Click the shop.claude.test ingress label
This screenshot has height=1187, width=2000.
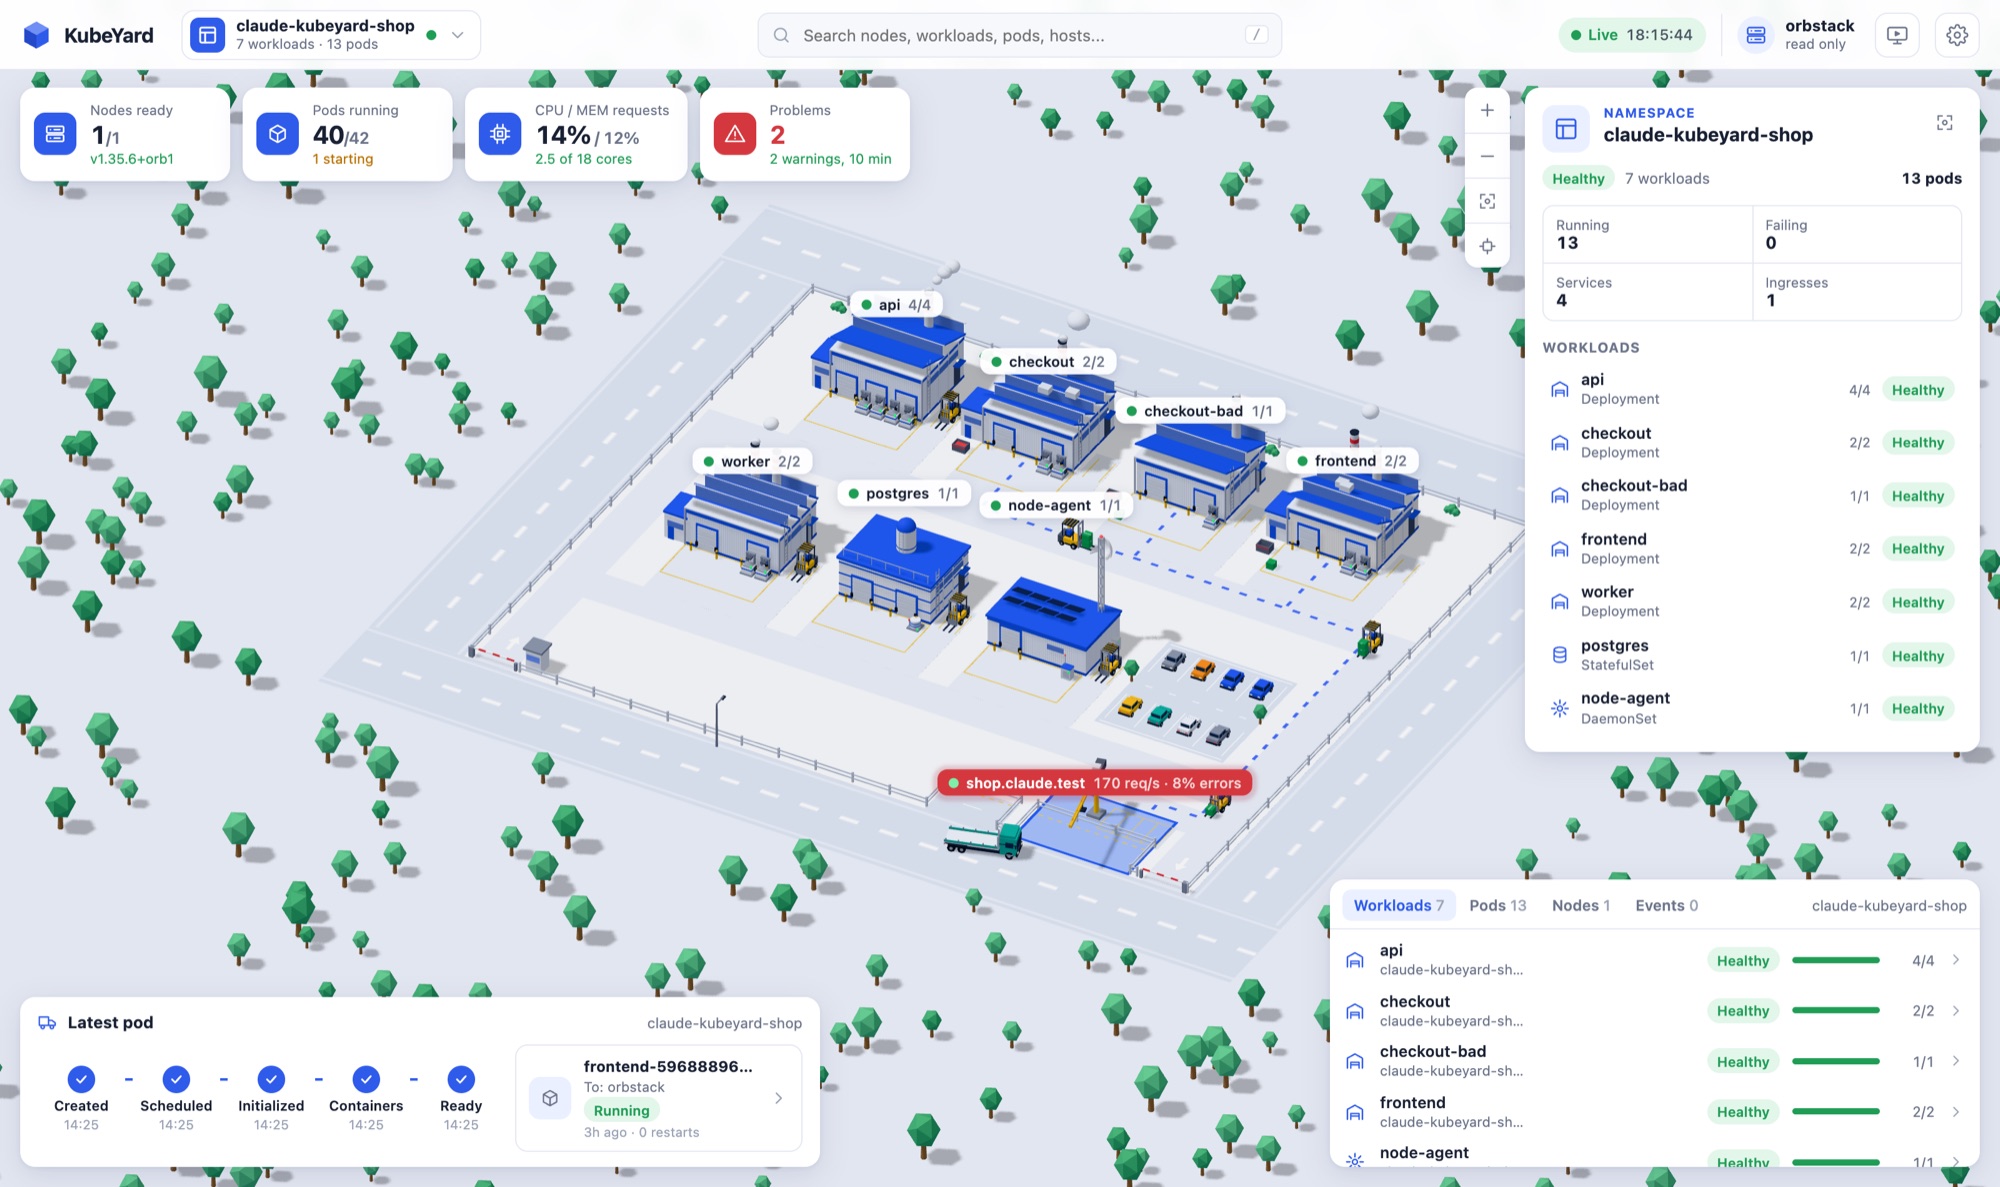point(1095,783)
